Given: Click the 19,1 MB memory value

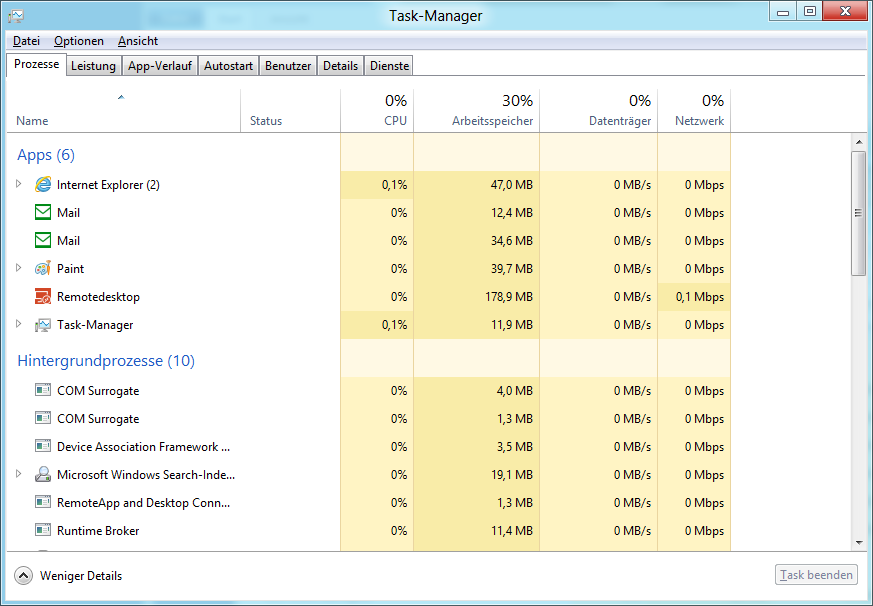Looking at the screenshot, I should 512,475.
